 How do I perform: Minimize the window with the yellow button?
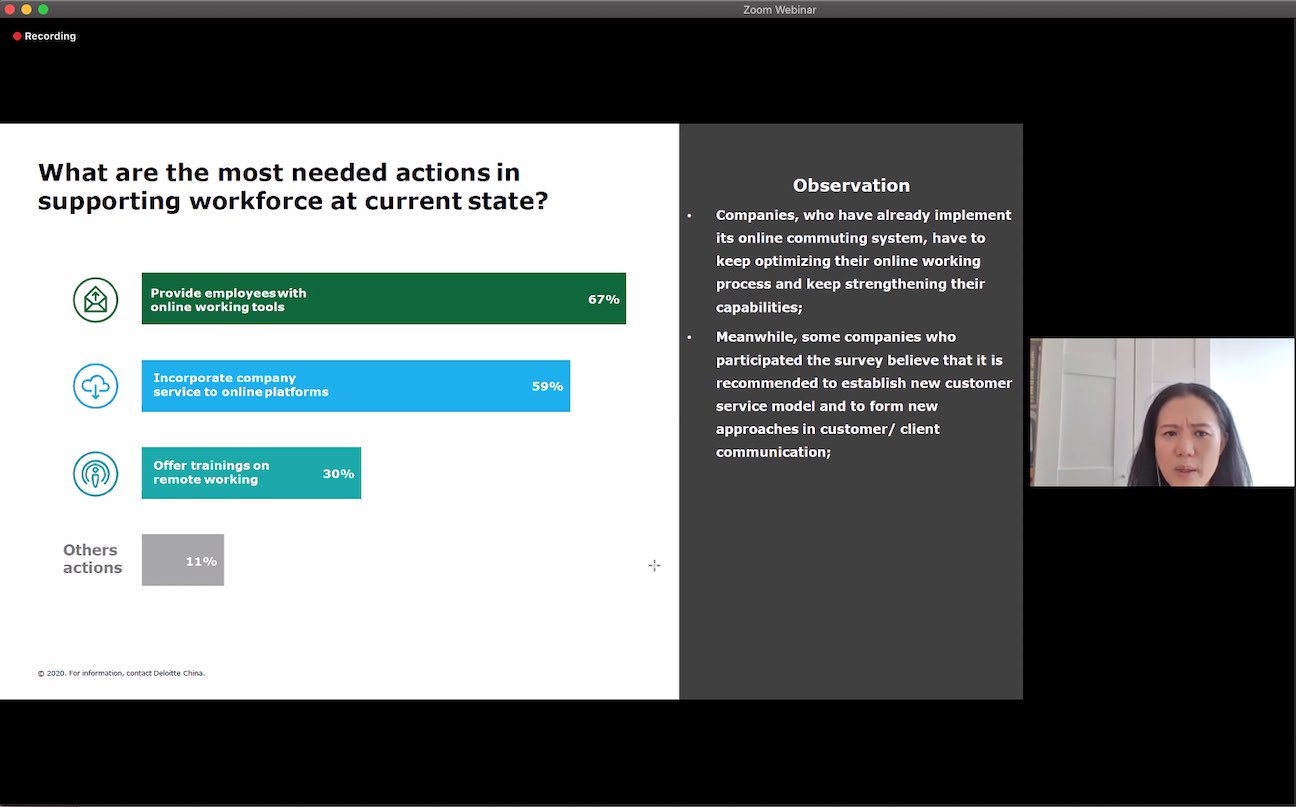pos(27,9)
